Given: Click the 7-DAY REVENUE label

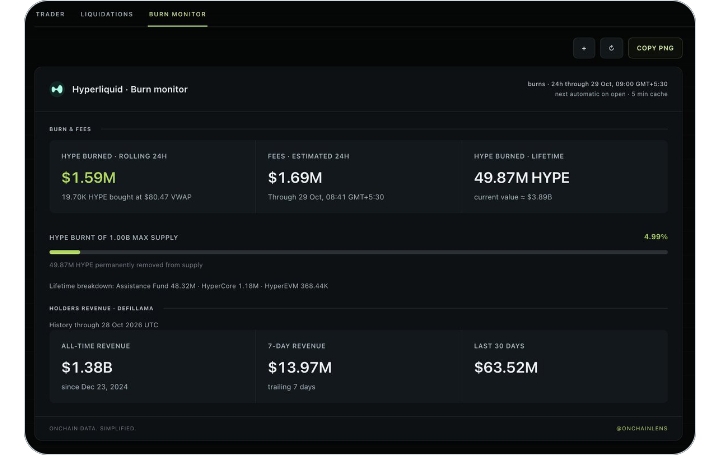Looking at the screenshot, I should [297, 346].
